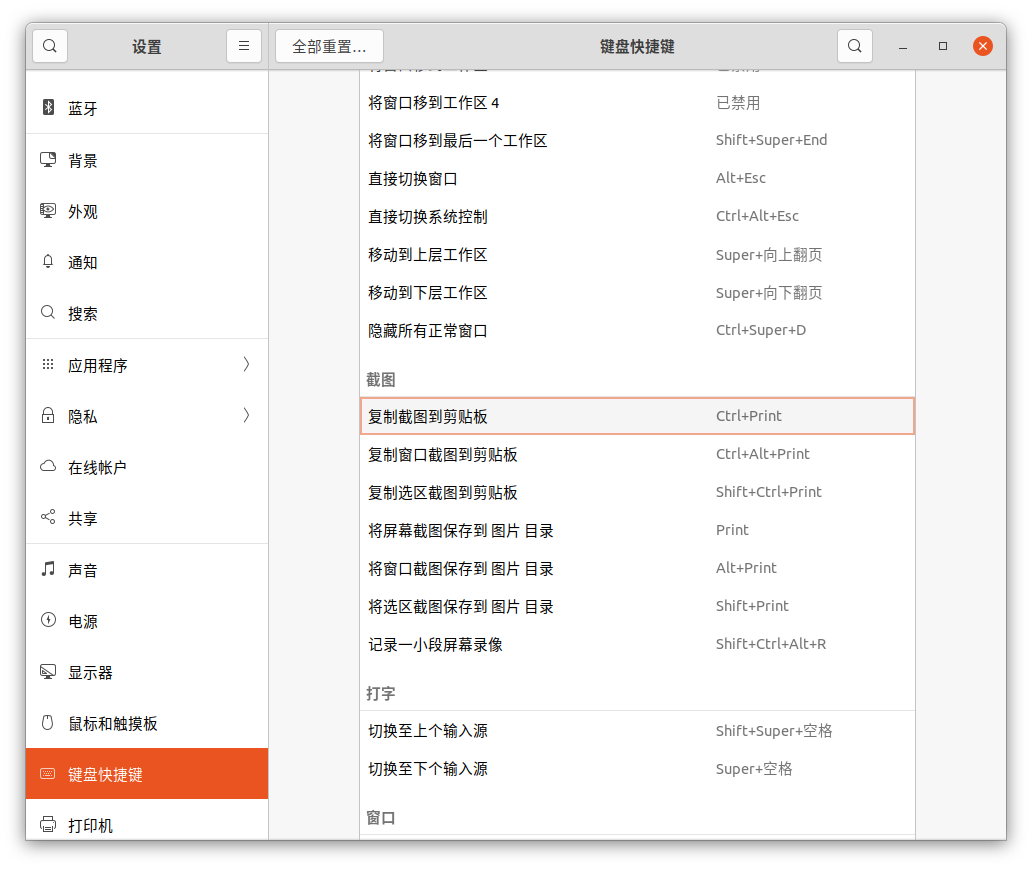Select the 移动到上层工作区 row
Viewport: 1032px width, 869px height.
(x=637, y=255)
